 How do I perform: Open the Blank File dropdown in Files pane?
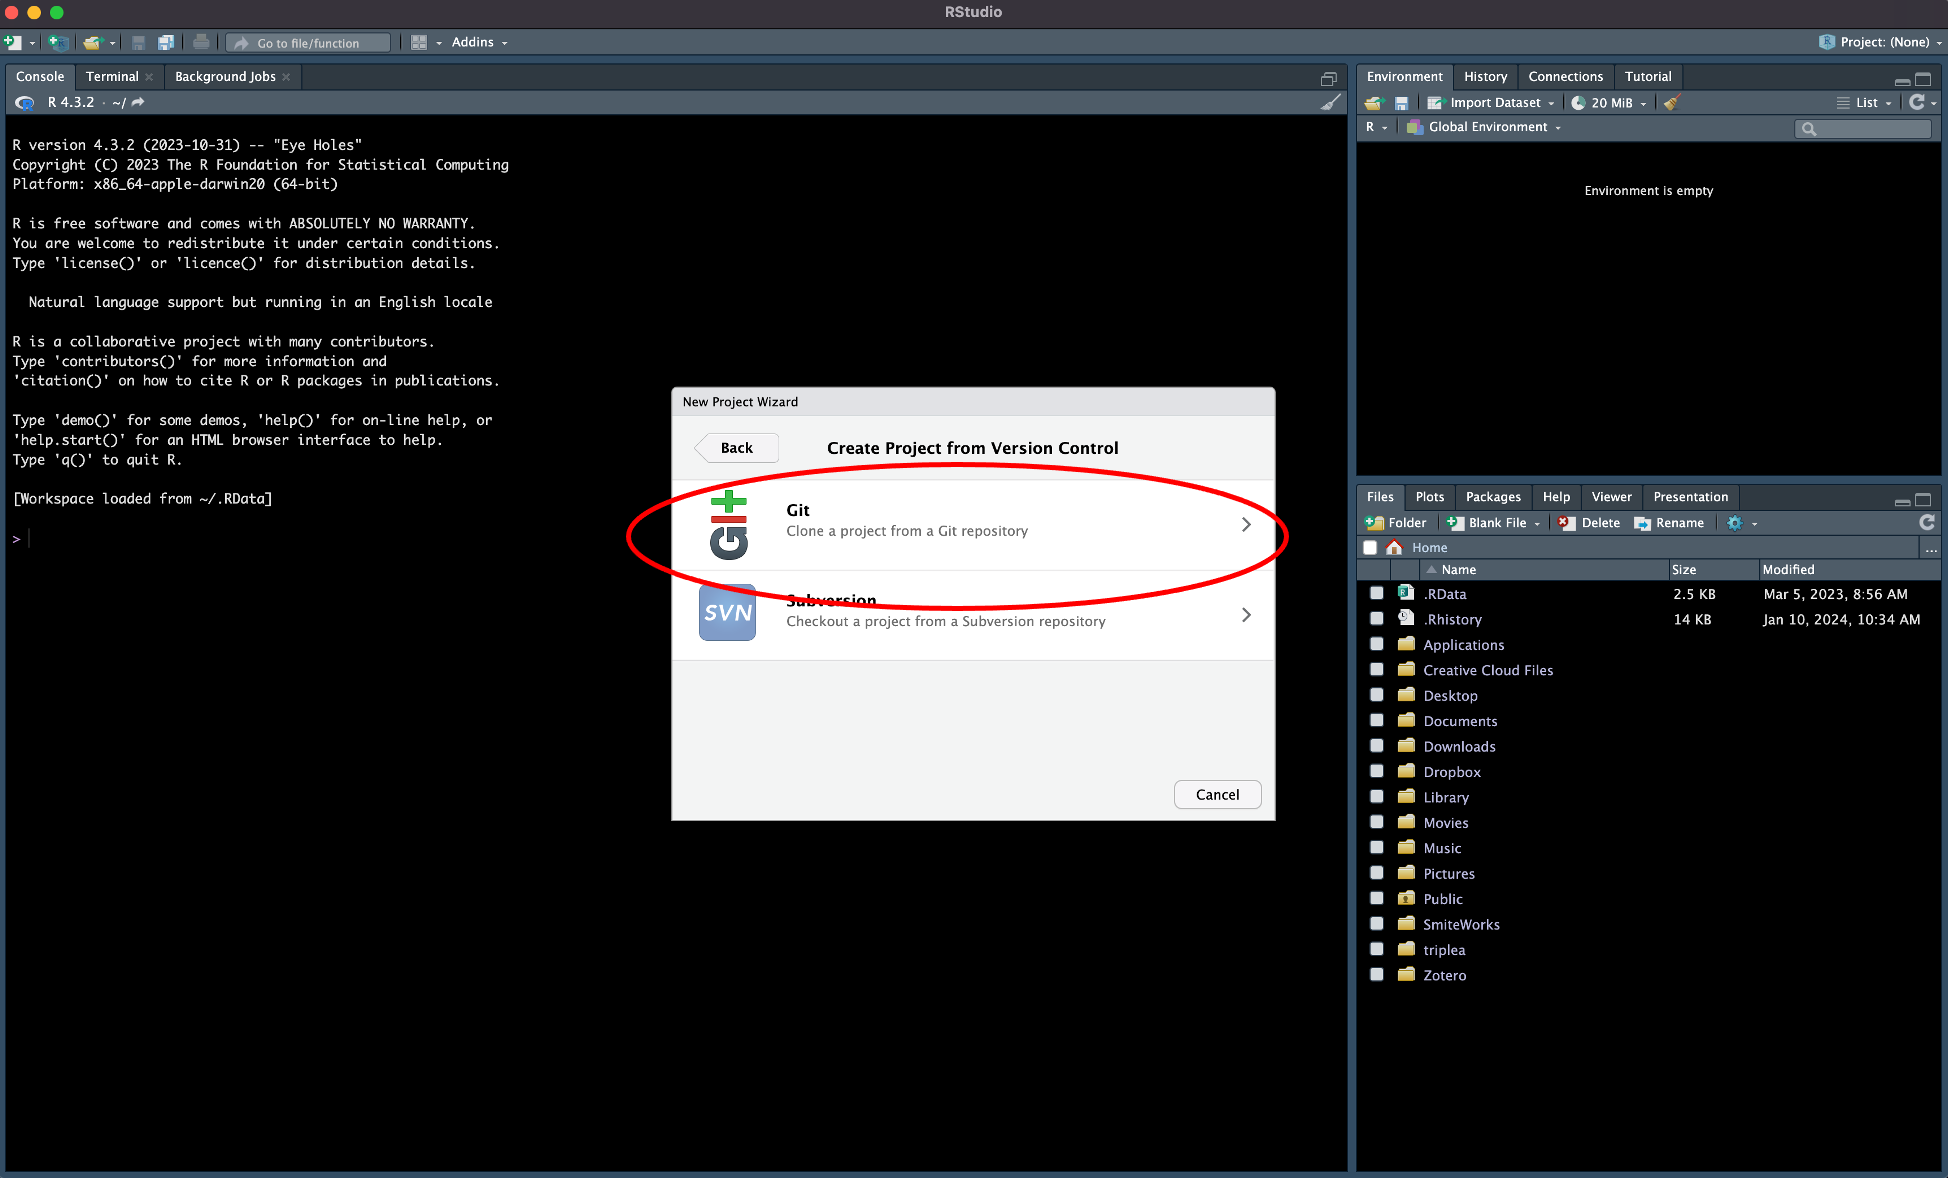(1493, 522)
